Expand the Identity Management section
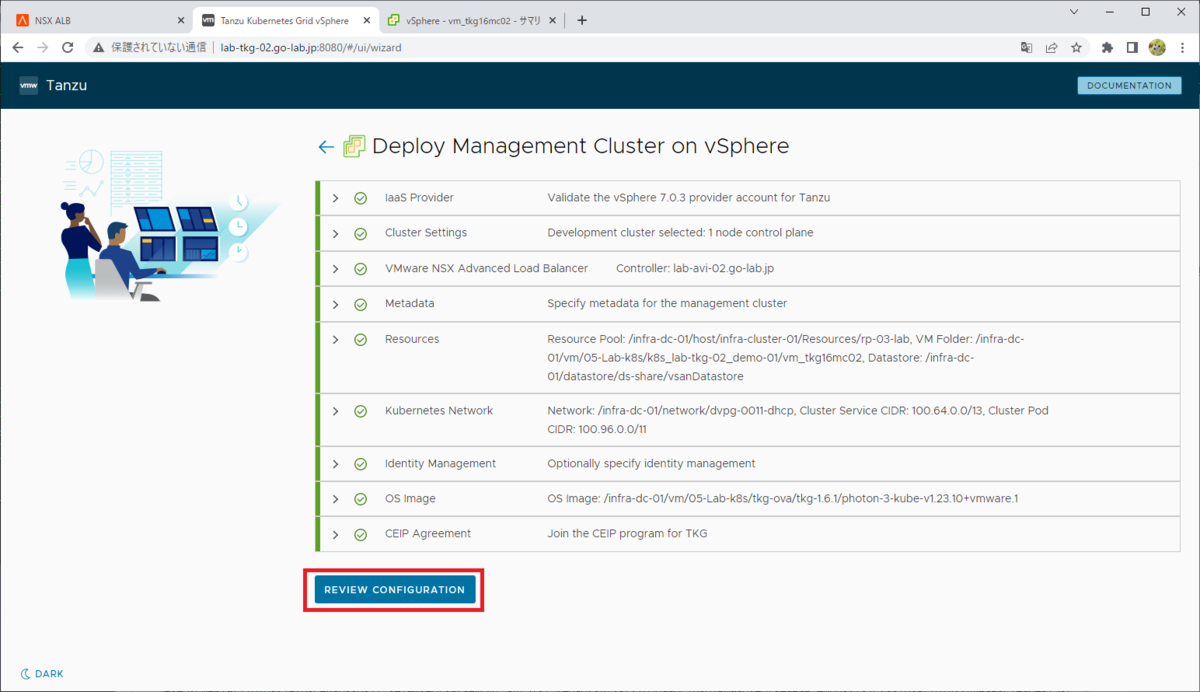 point(336,464)
